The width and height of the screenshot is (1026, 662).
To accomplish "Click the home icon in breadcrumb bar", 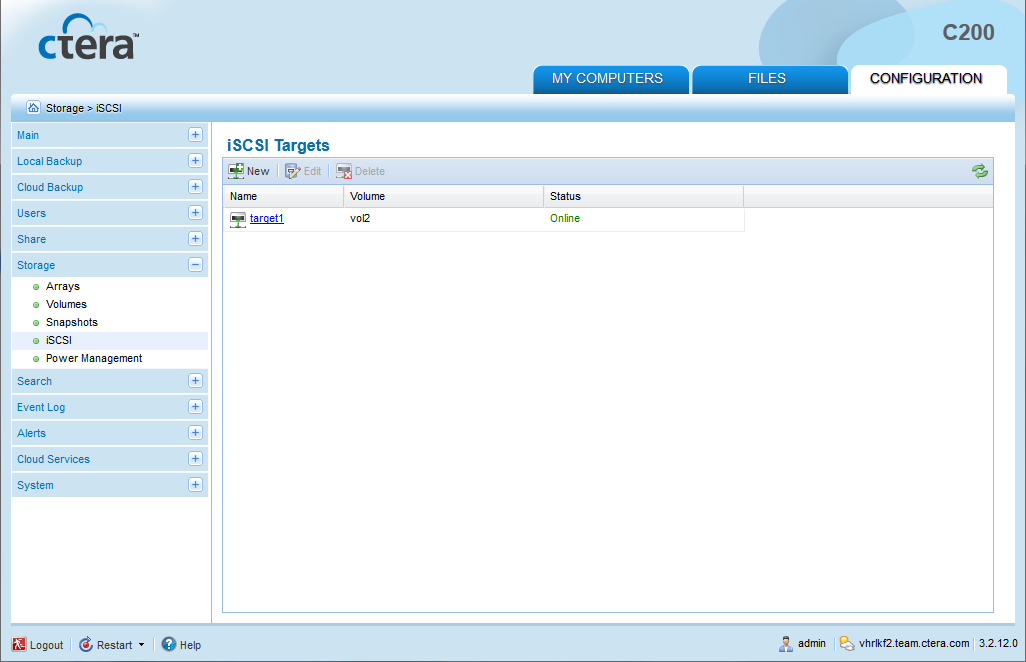I will click(x=33, y=107).
